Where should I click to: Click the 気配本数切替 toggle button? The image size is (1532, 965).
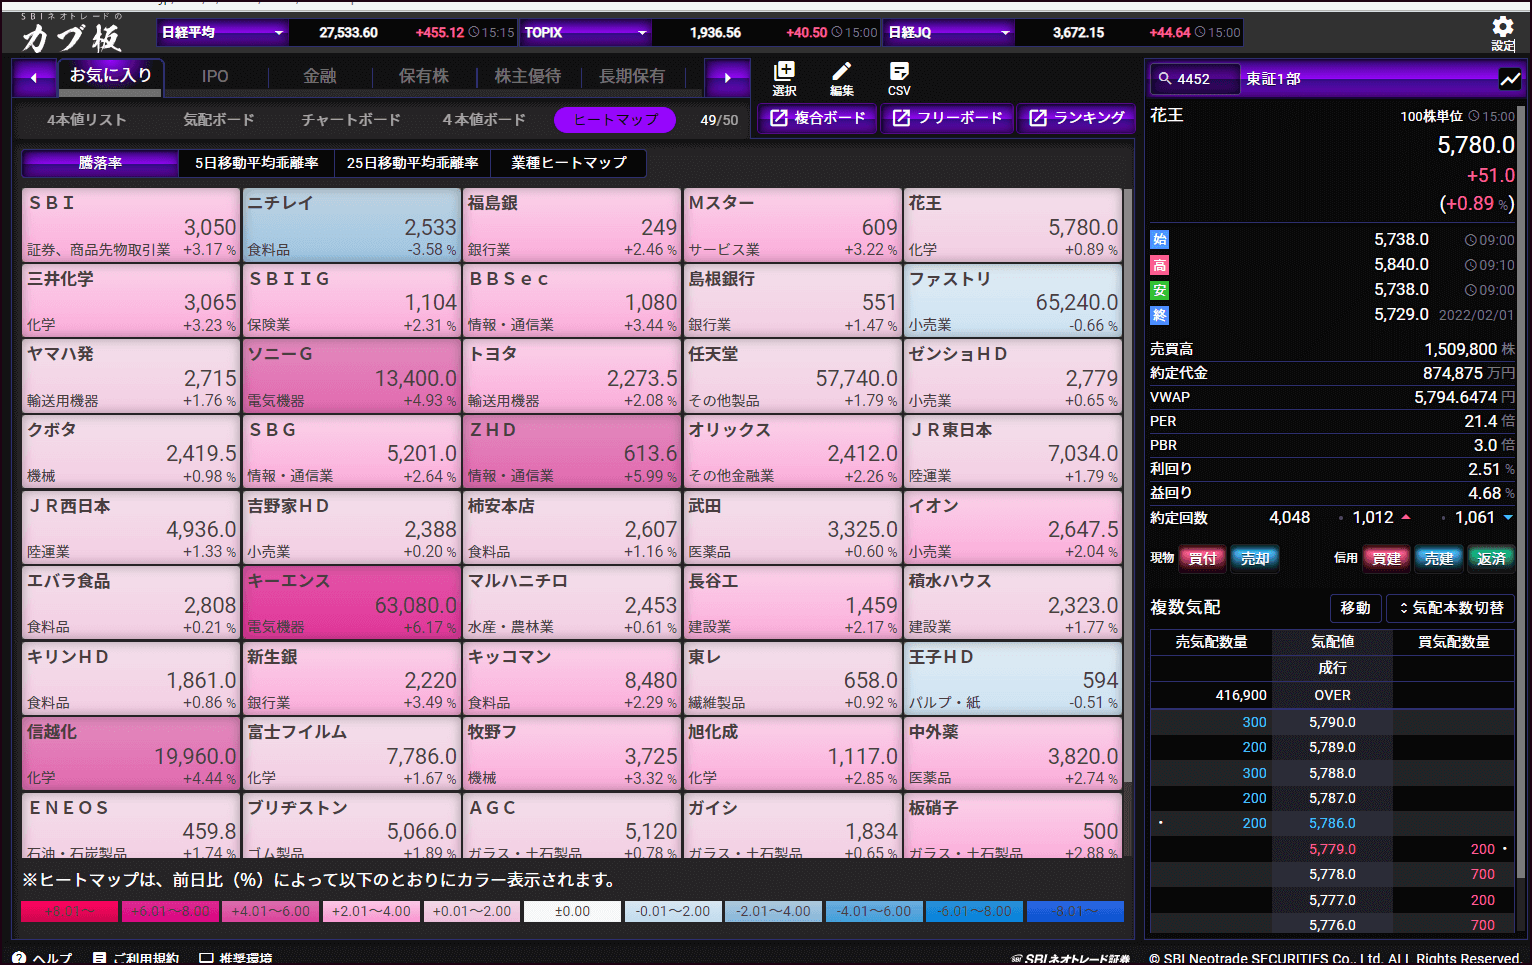pyautogui.click(x=1450, y=607)
